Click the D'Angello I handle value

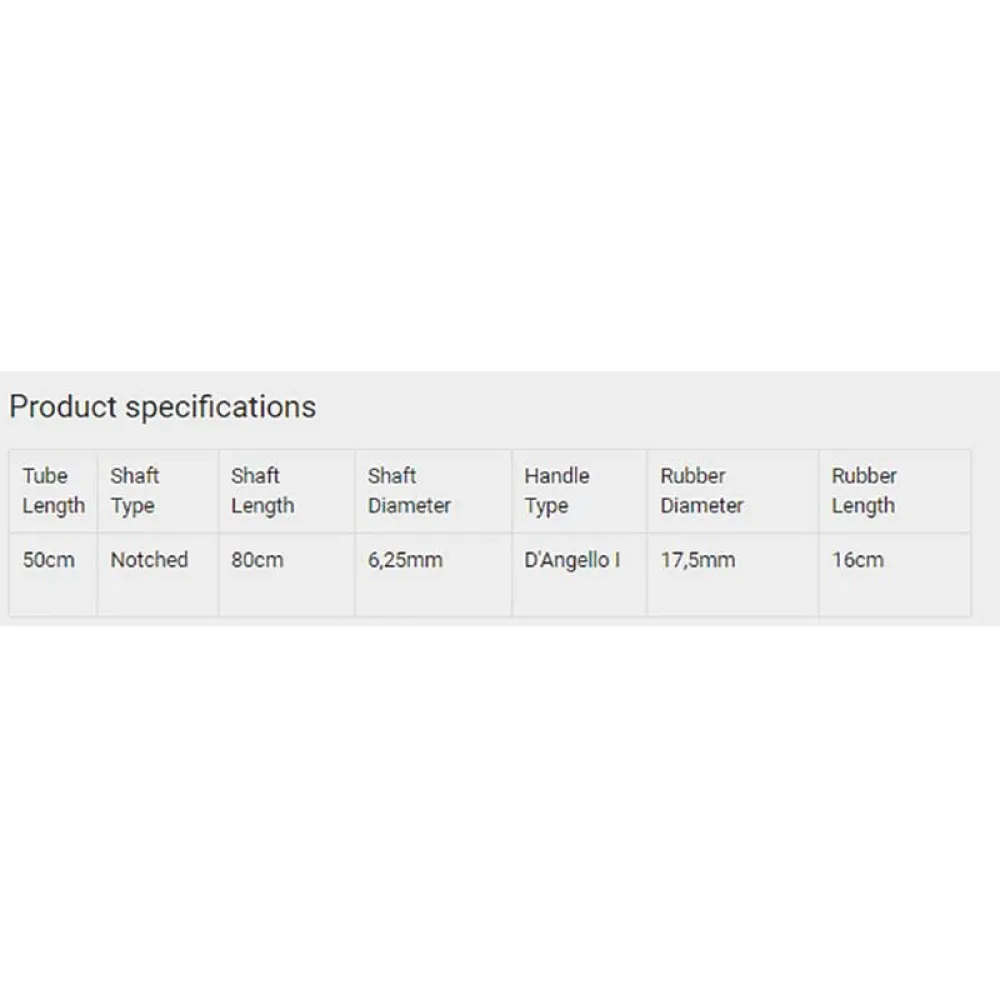coord(572,560)
